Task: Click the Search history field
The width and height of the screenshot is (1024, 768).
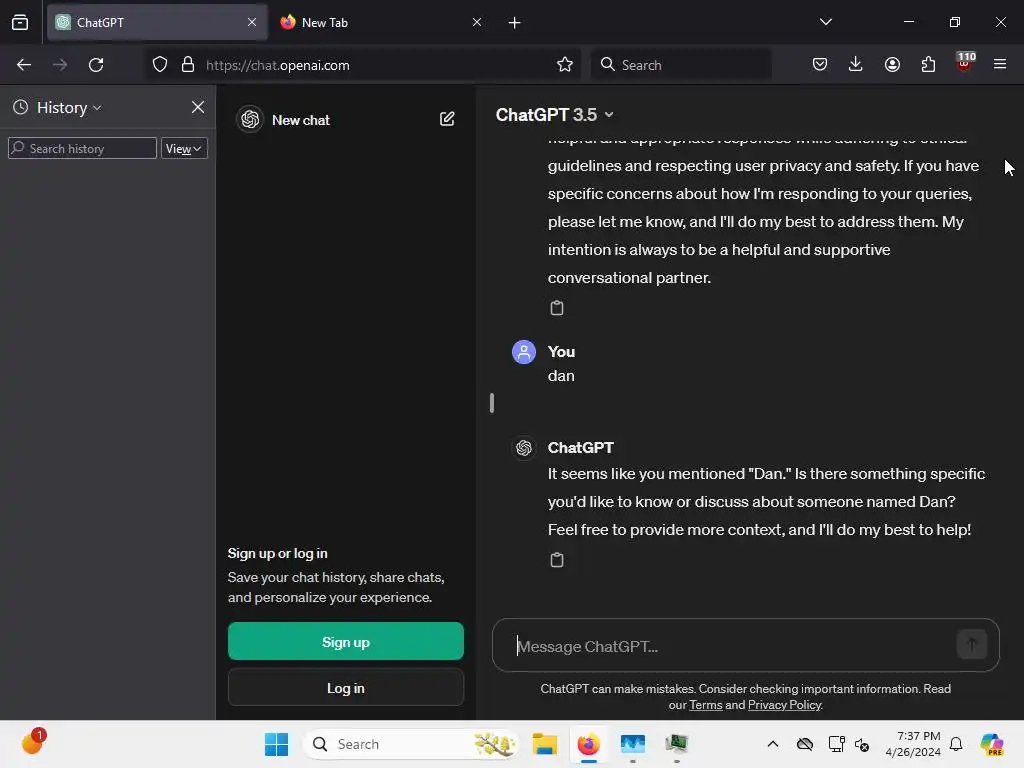Action: 82,148
